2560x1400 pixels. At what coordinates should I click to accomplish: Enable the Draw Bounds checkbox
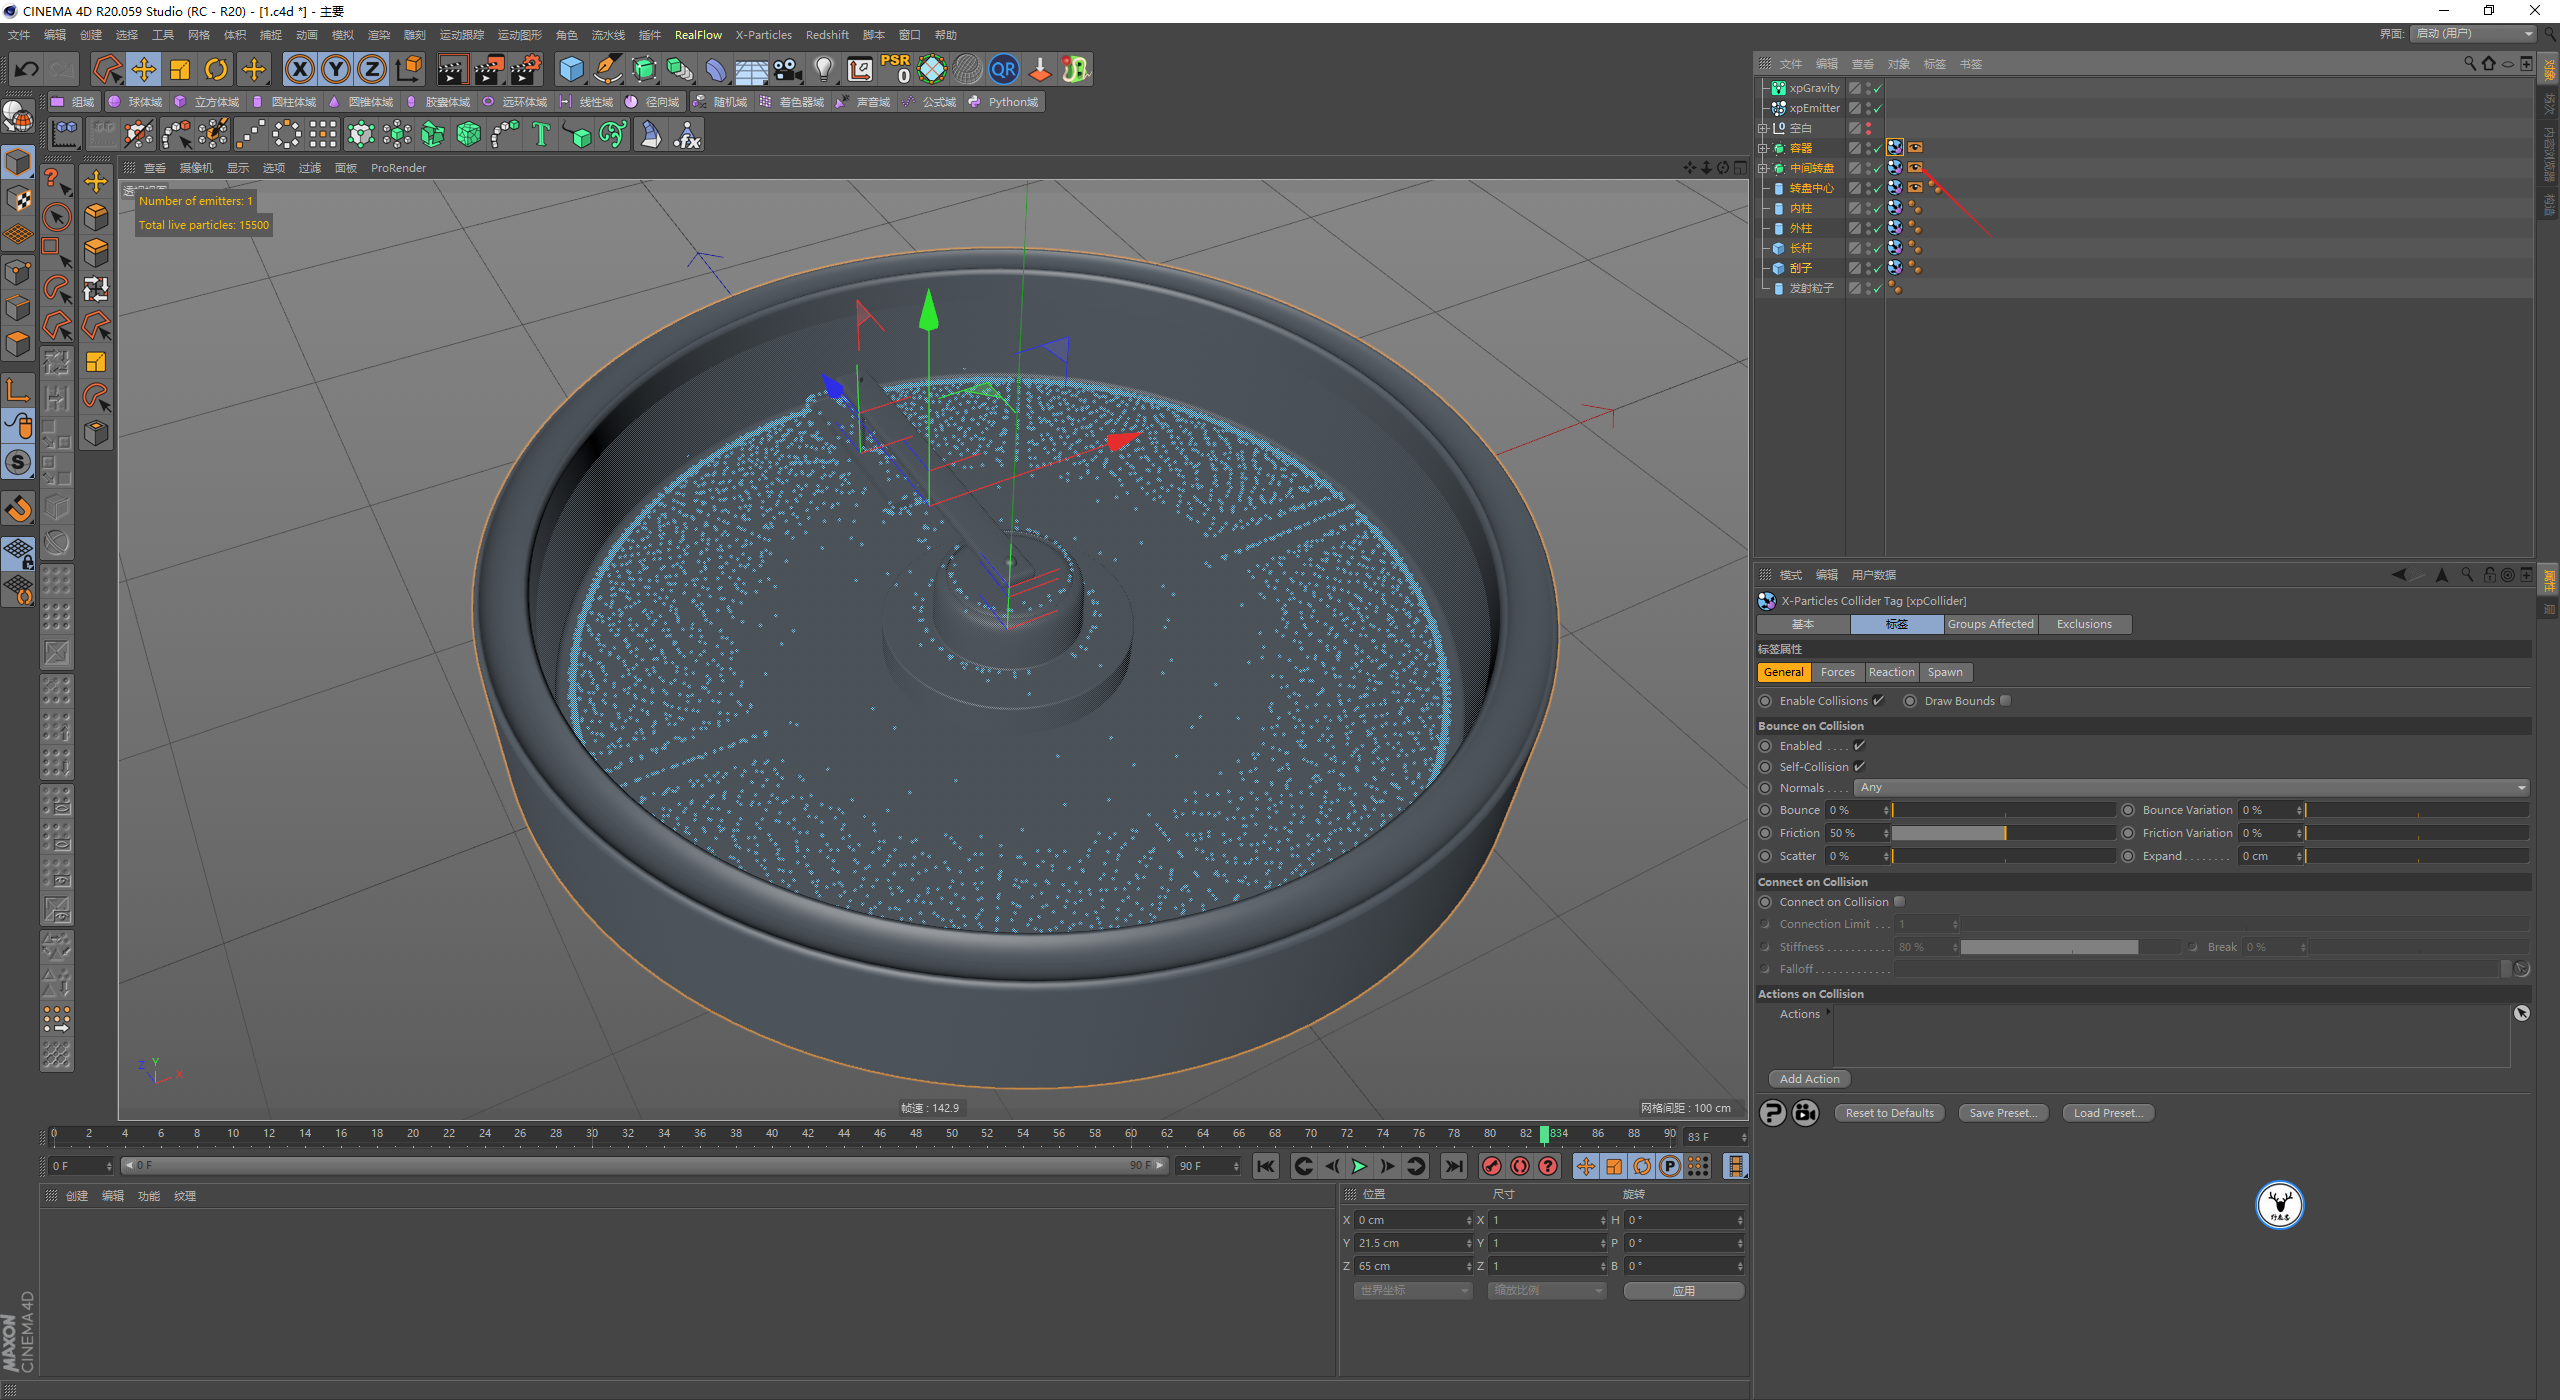pos(2005,701)
